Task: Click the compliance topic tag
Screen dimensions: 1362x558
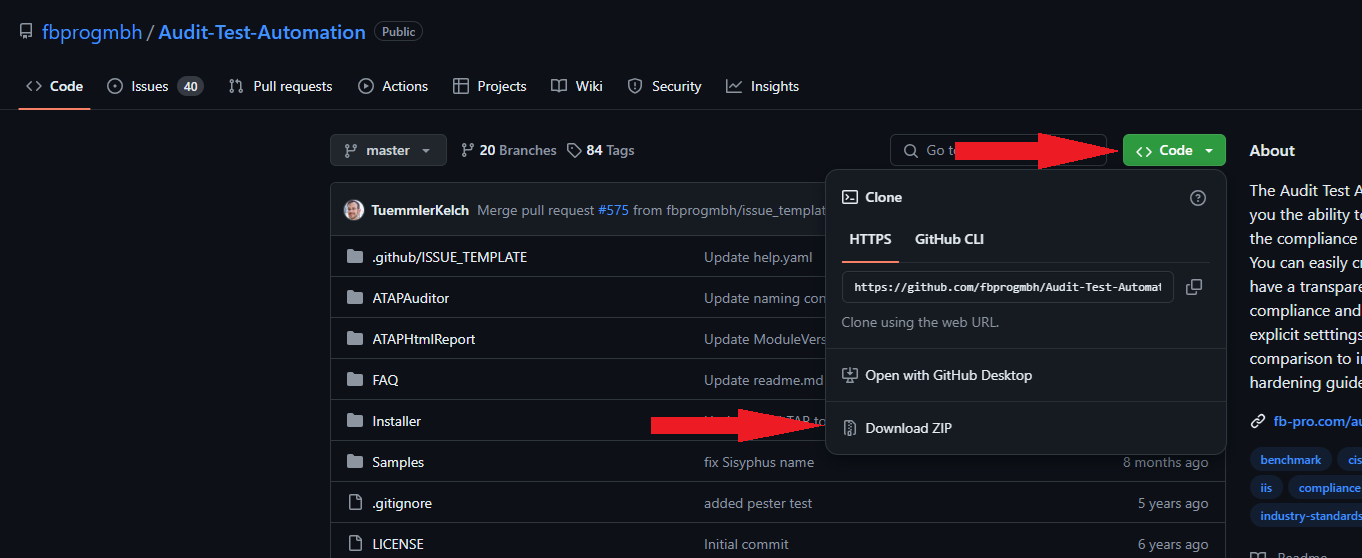Action: click(x=1324, y=488)
